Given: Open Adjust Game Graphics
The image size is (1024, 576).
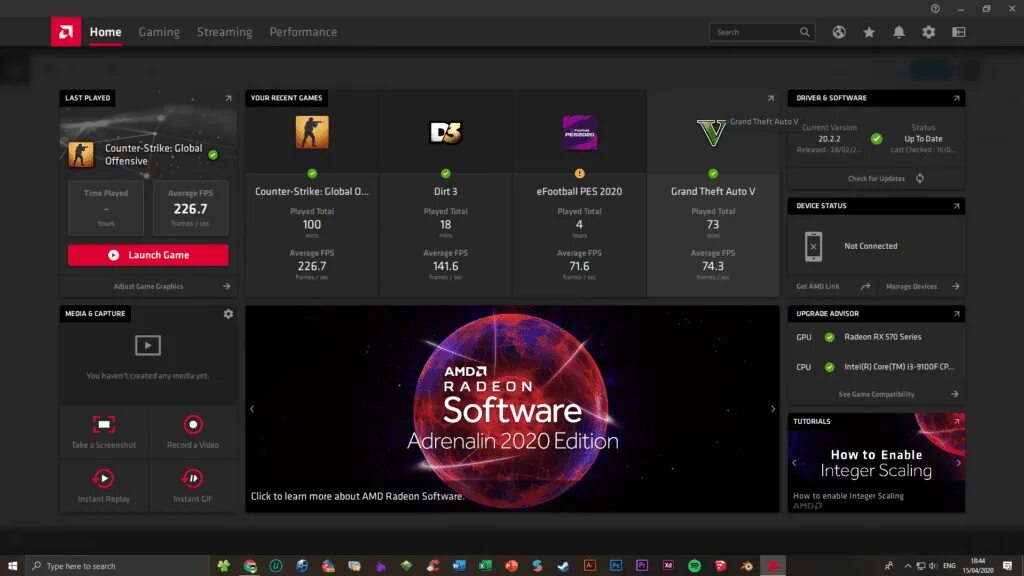Looking at the screenshot, I should coord(148,287).
